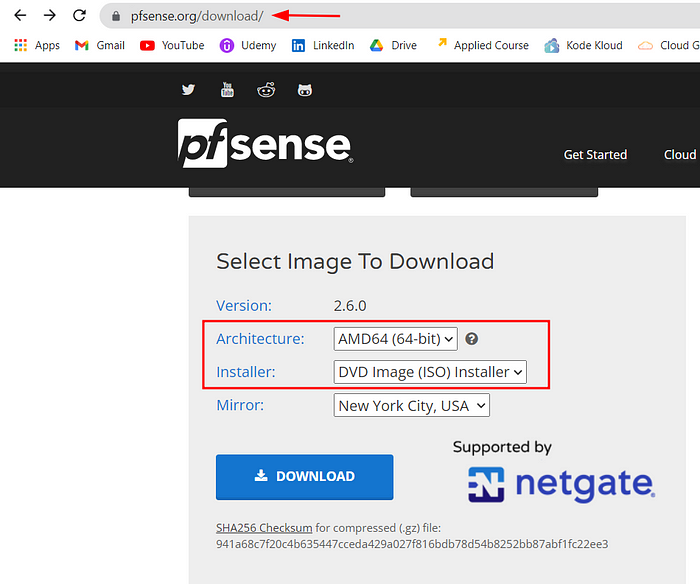Click the Installer label
This screenshot has width=700, height=584.
click(246, 372)
